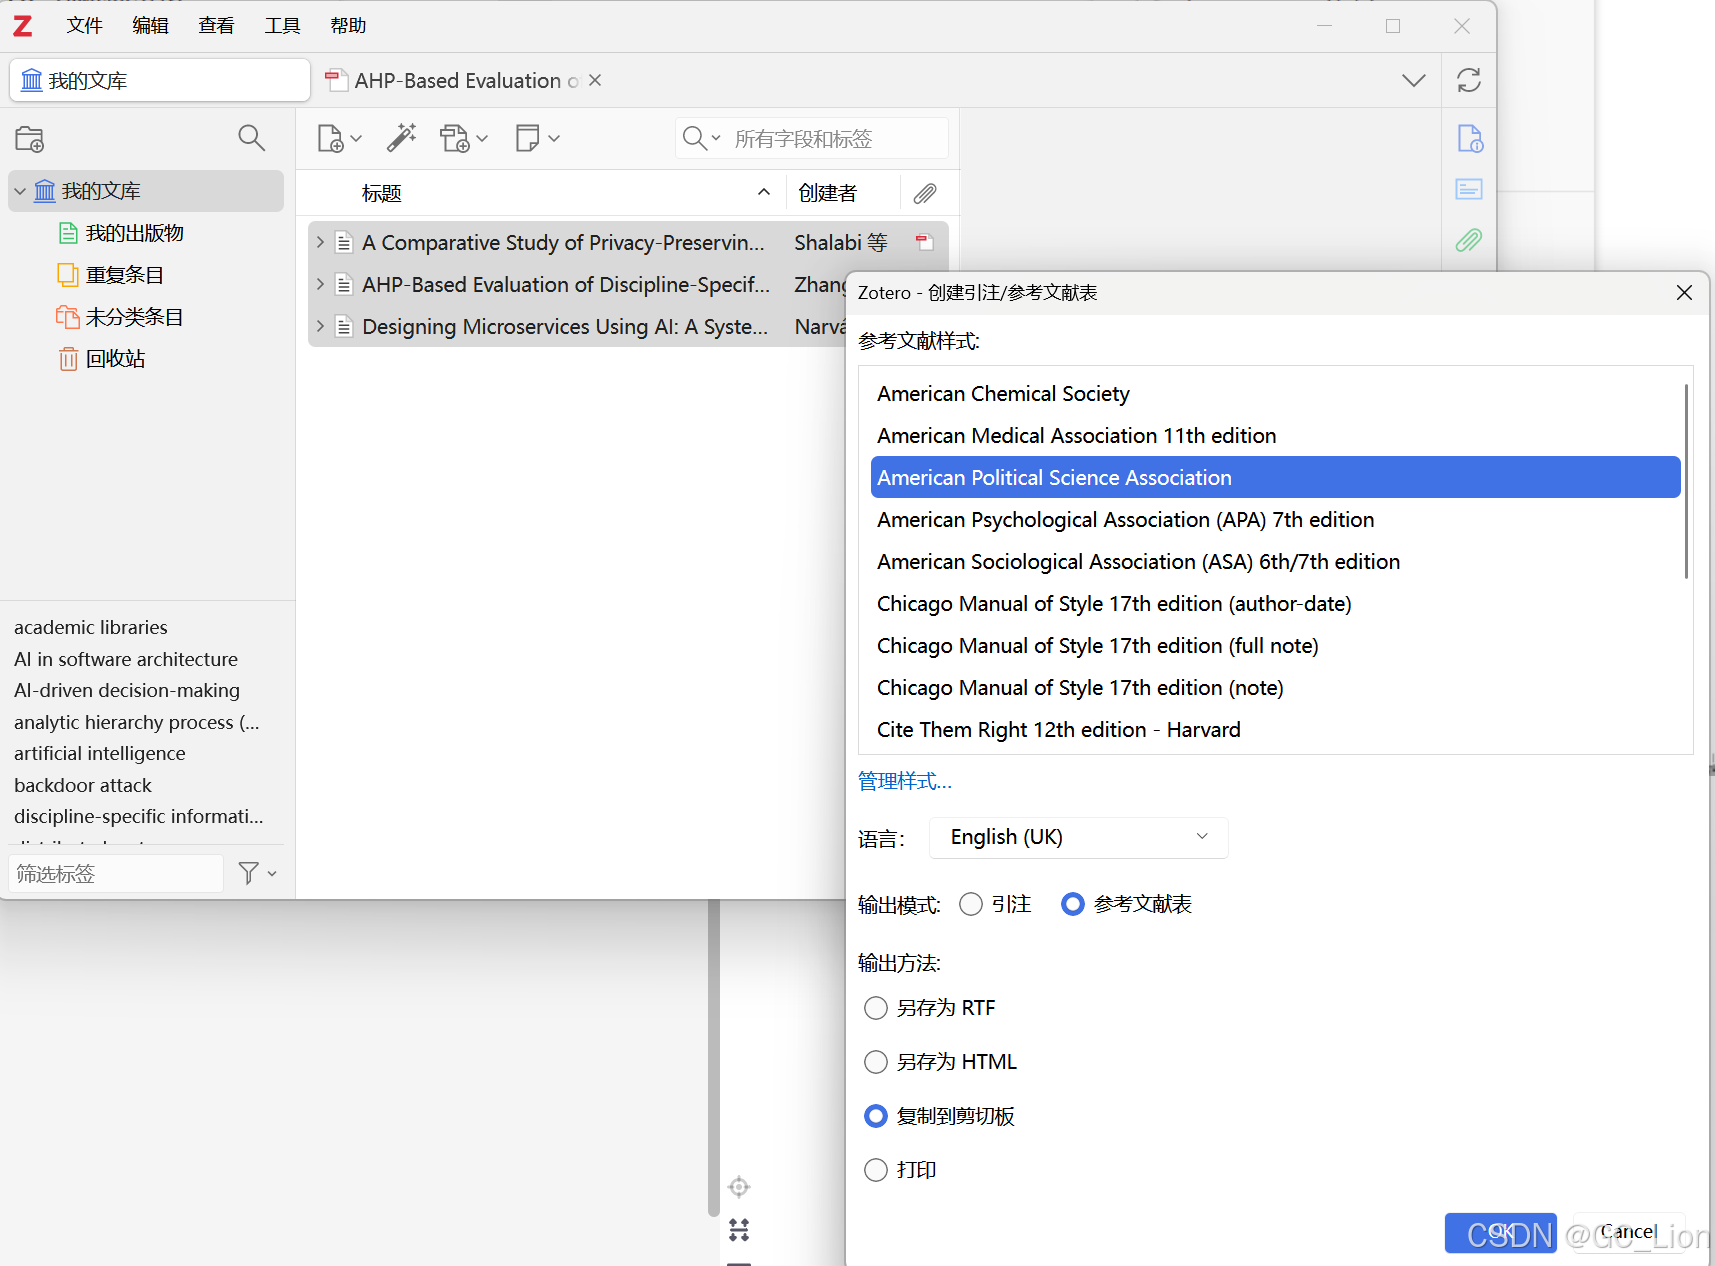Expand the A Comparative Study item row
Image resolution: width=1715 pixels, height=1266 pixels.
[320, 242]
